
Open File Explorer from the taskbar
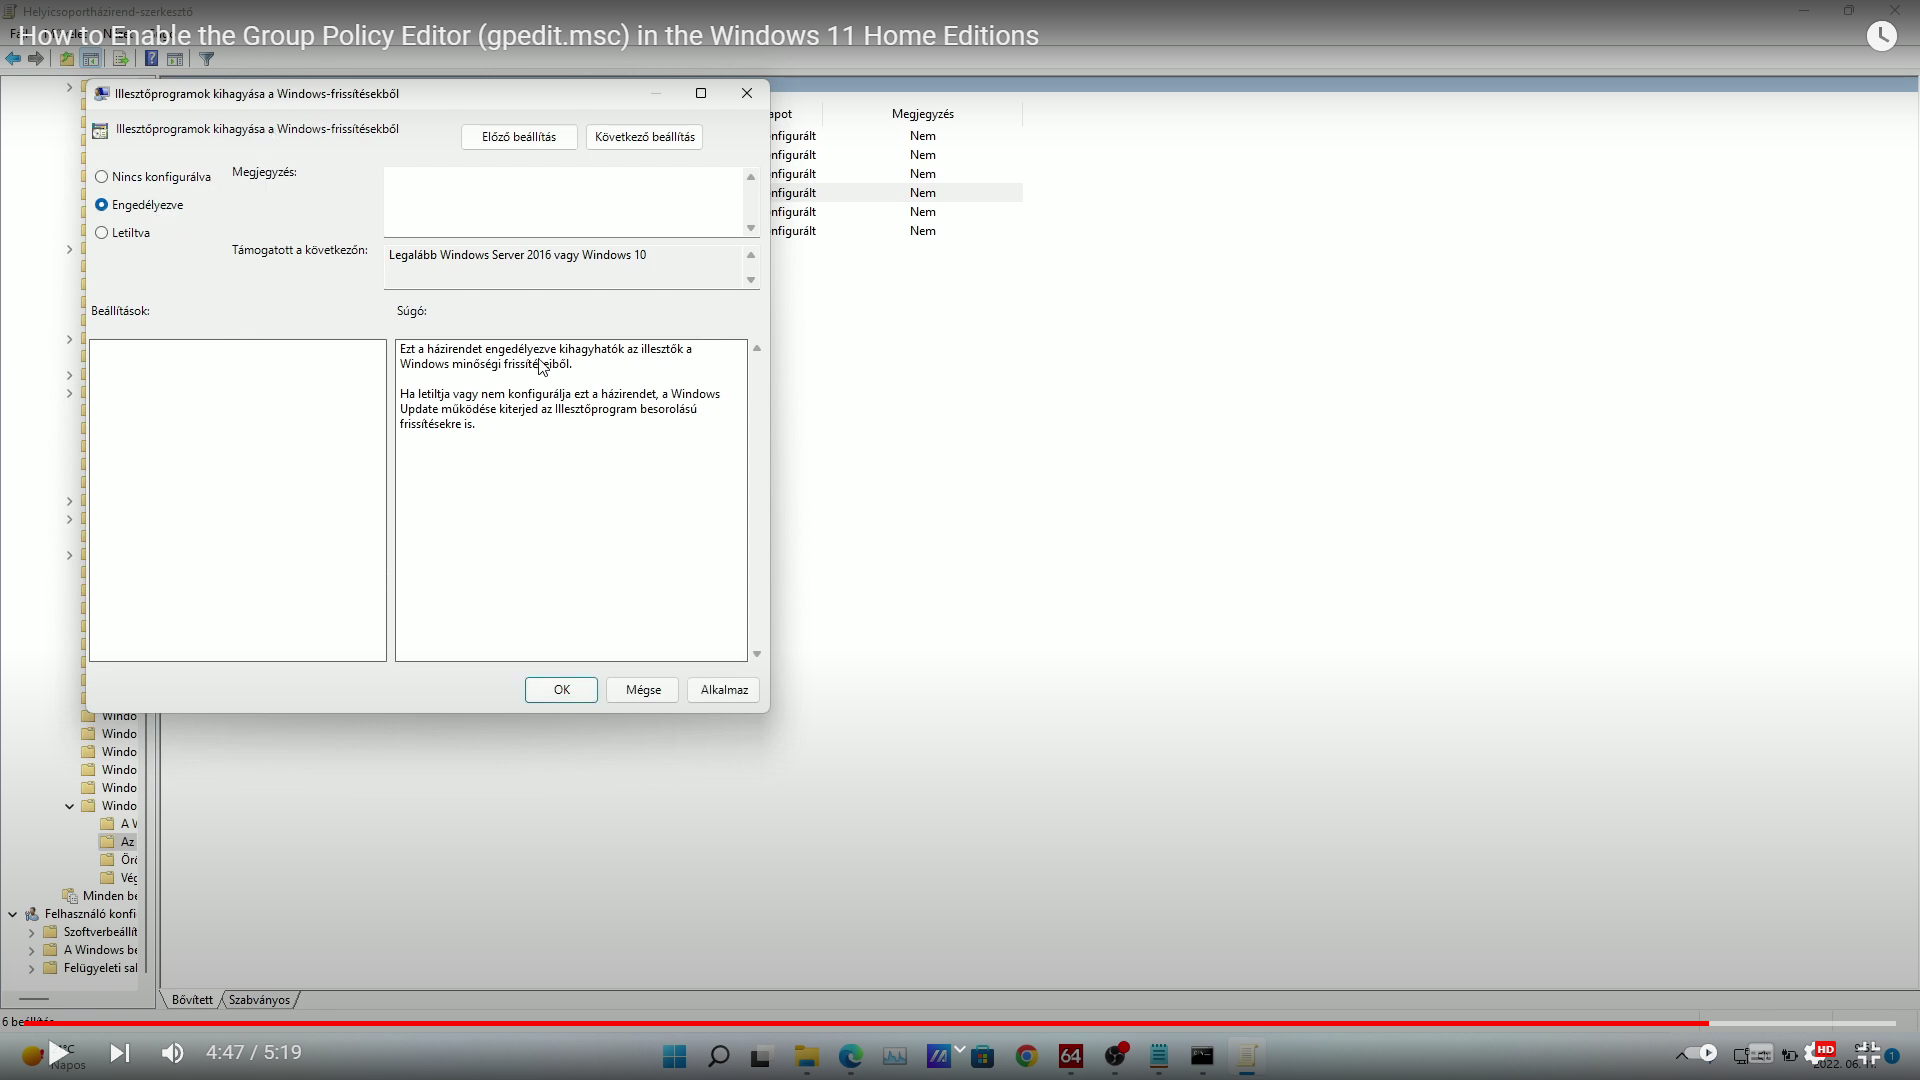(806, 1056)
